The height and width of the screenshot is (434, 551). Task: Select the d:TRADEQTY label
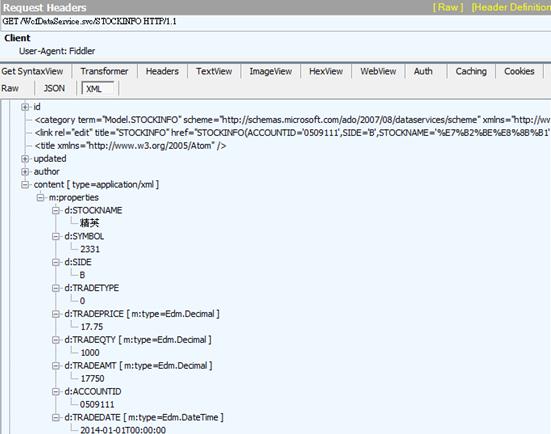138,340
